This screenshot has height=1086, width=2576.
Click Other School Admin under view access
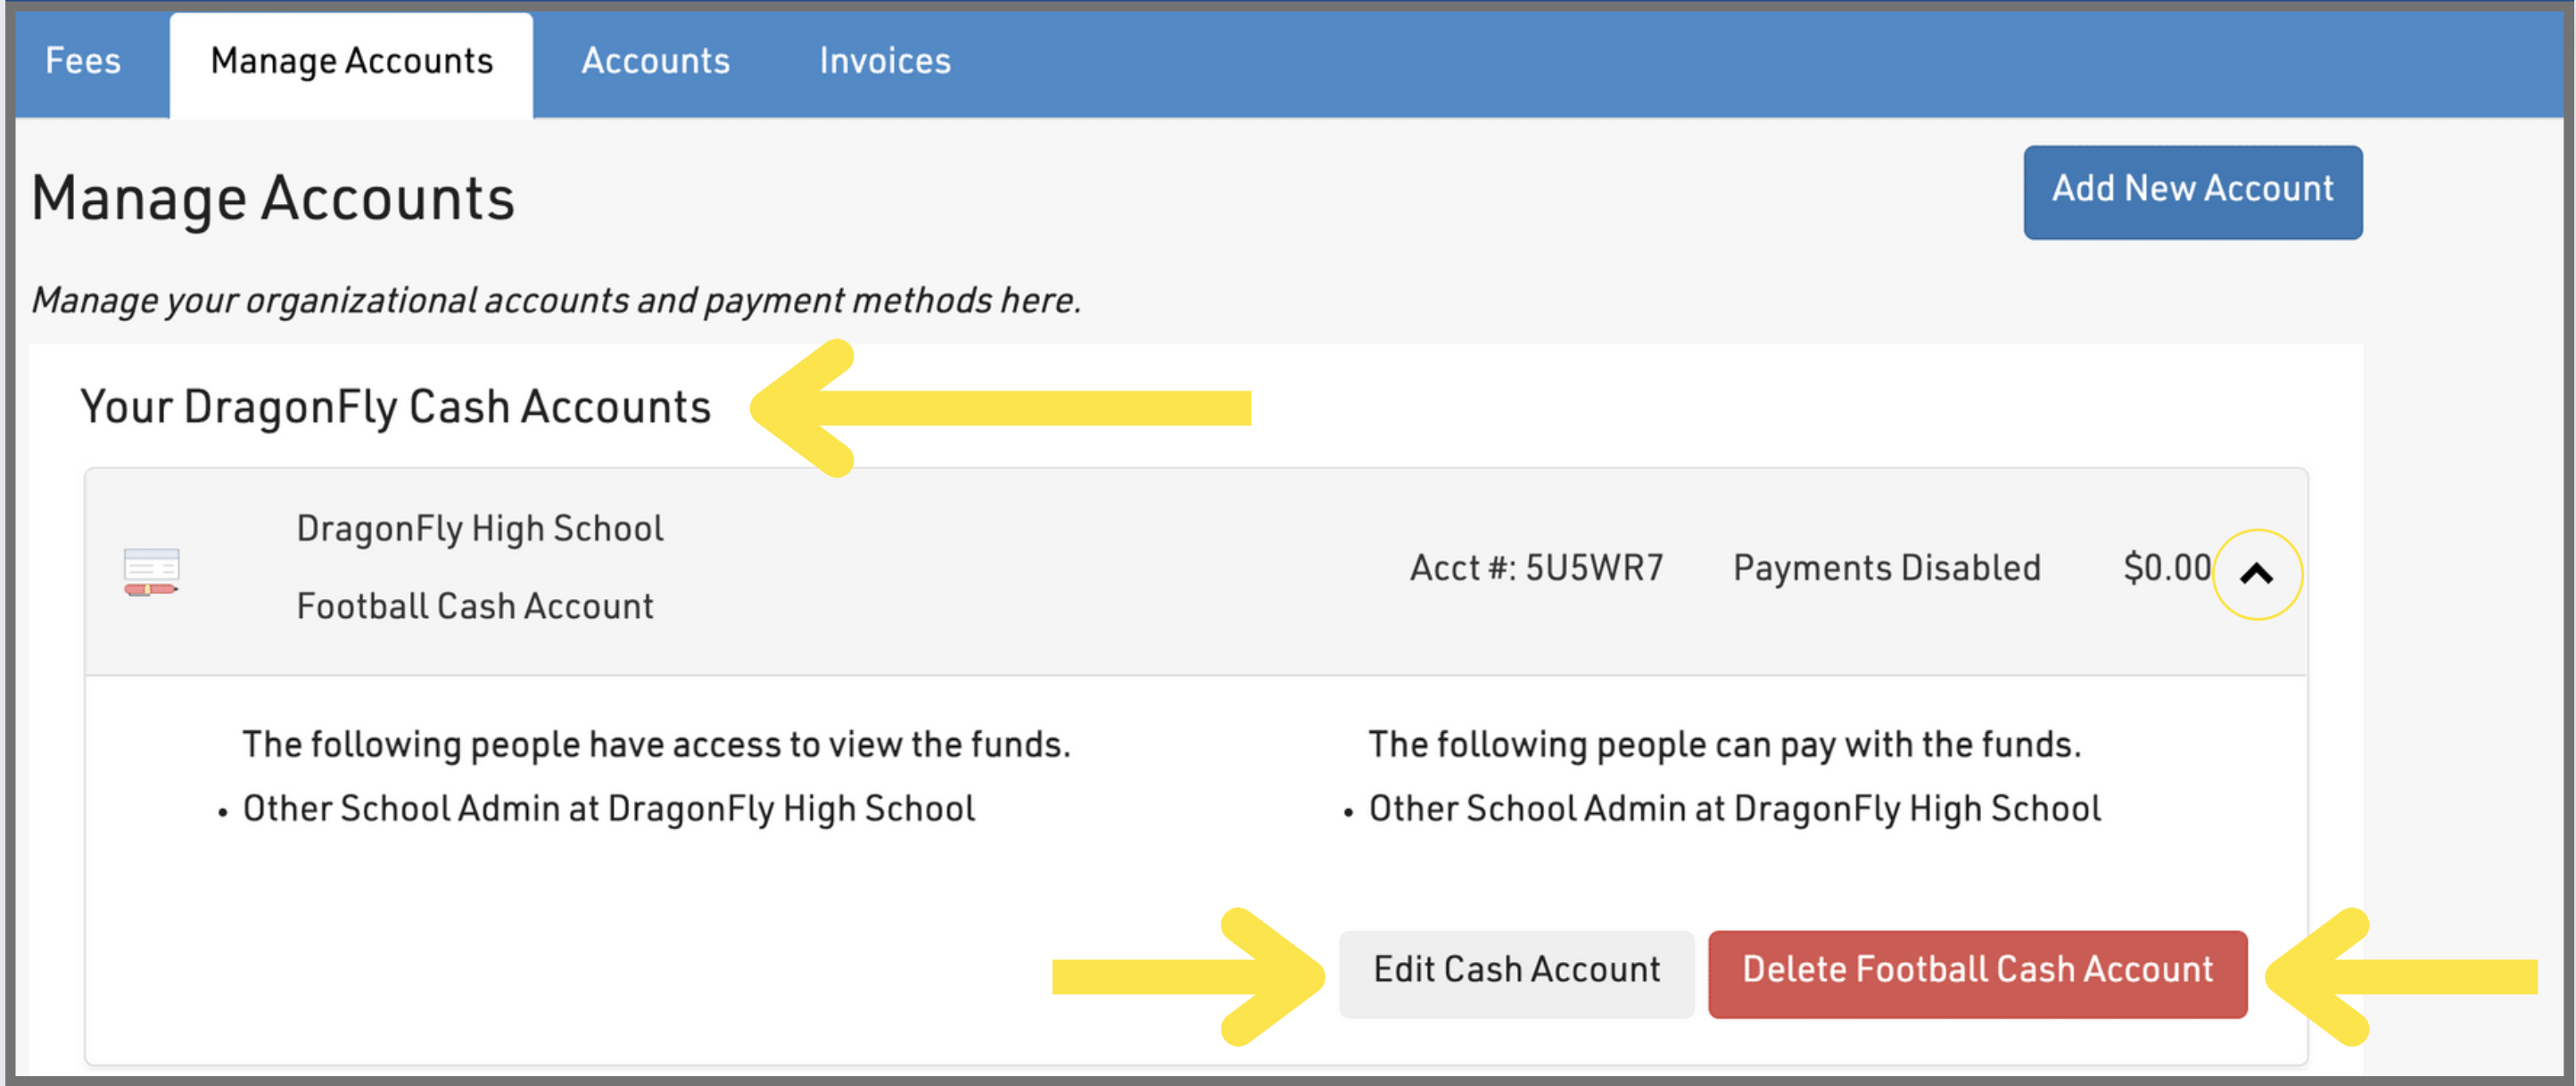pyautogui.click(x=608, y=808)
